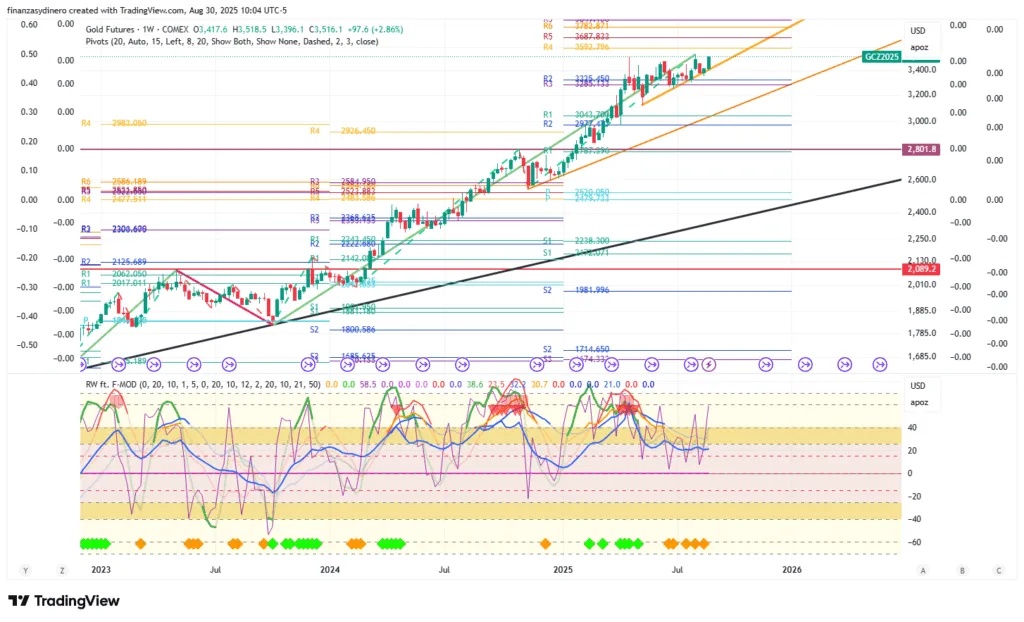Click the 21.0 value in the F-MOD legend

(x=612, y=385)
